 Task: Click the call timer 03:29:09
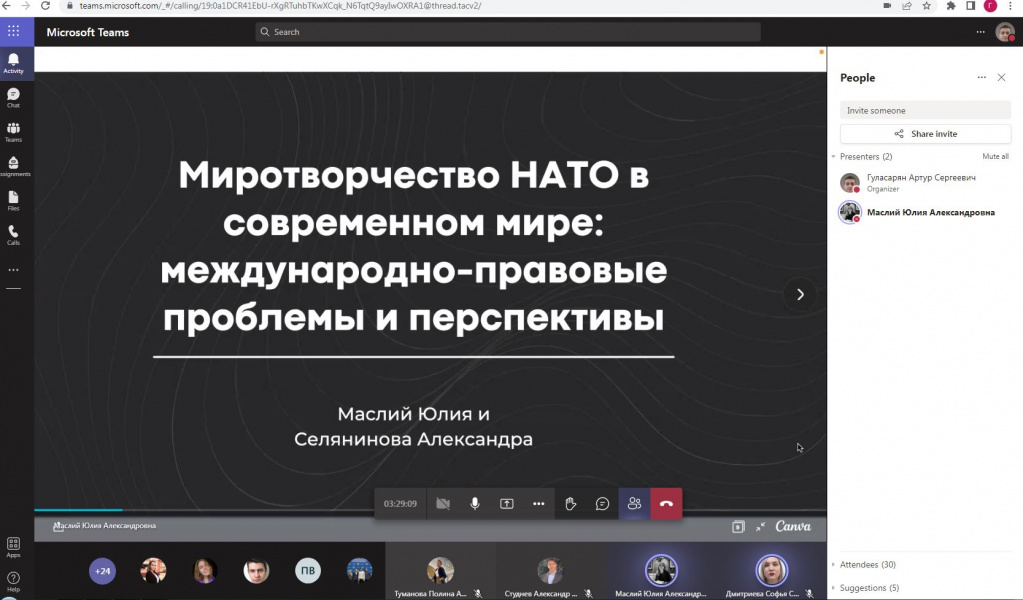click(x=400, y=503)
